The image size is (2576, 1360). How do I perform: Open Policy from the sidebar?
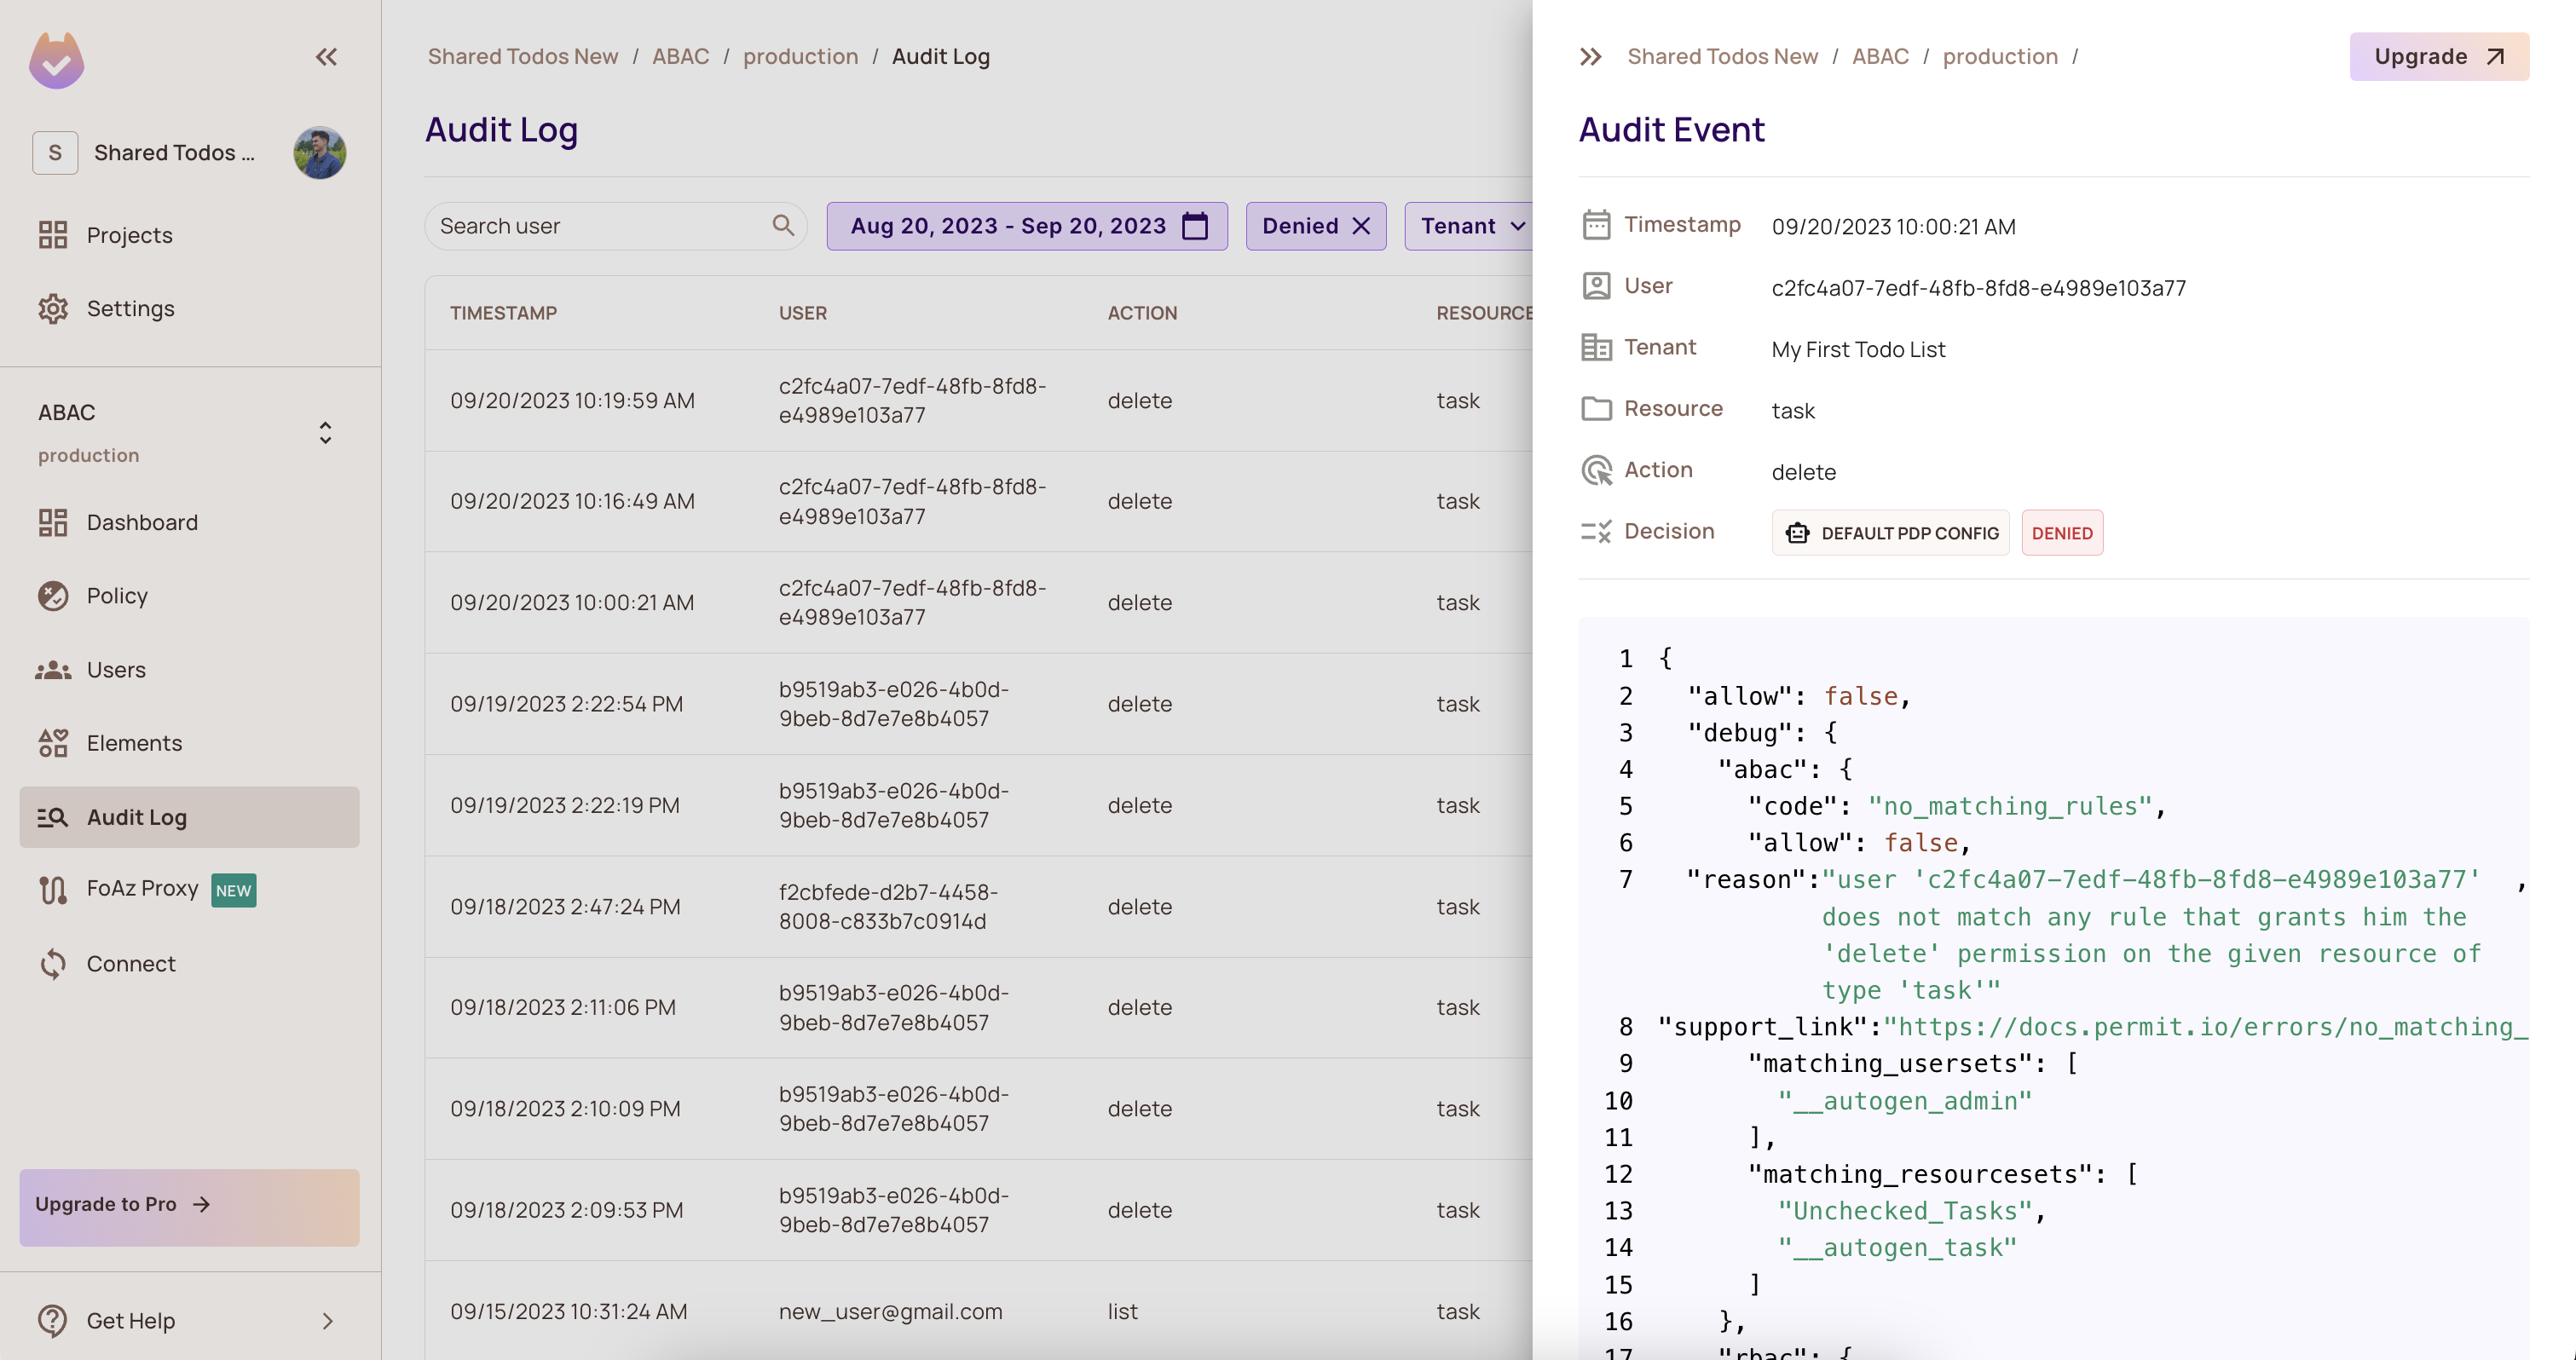pyautogui.click(x=117, y=596)
